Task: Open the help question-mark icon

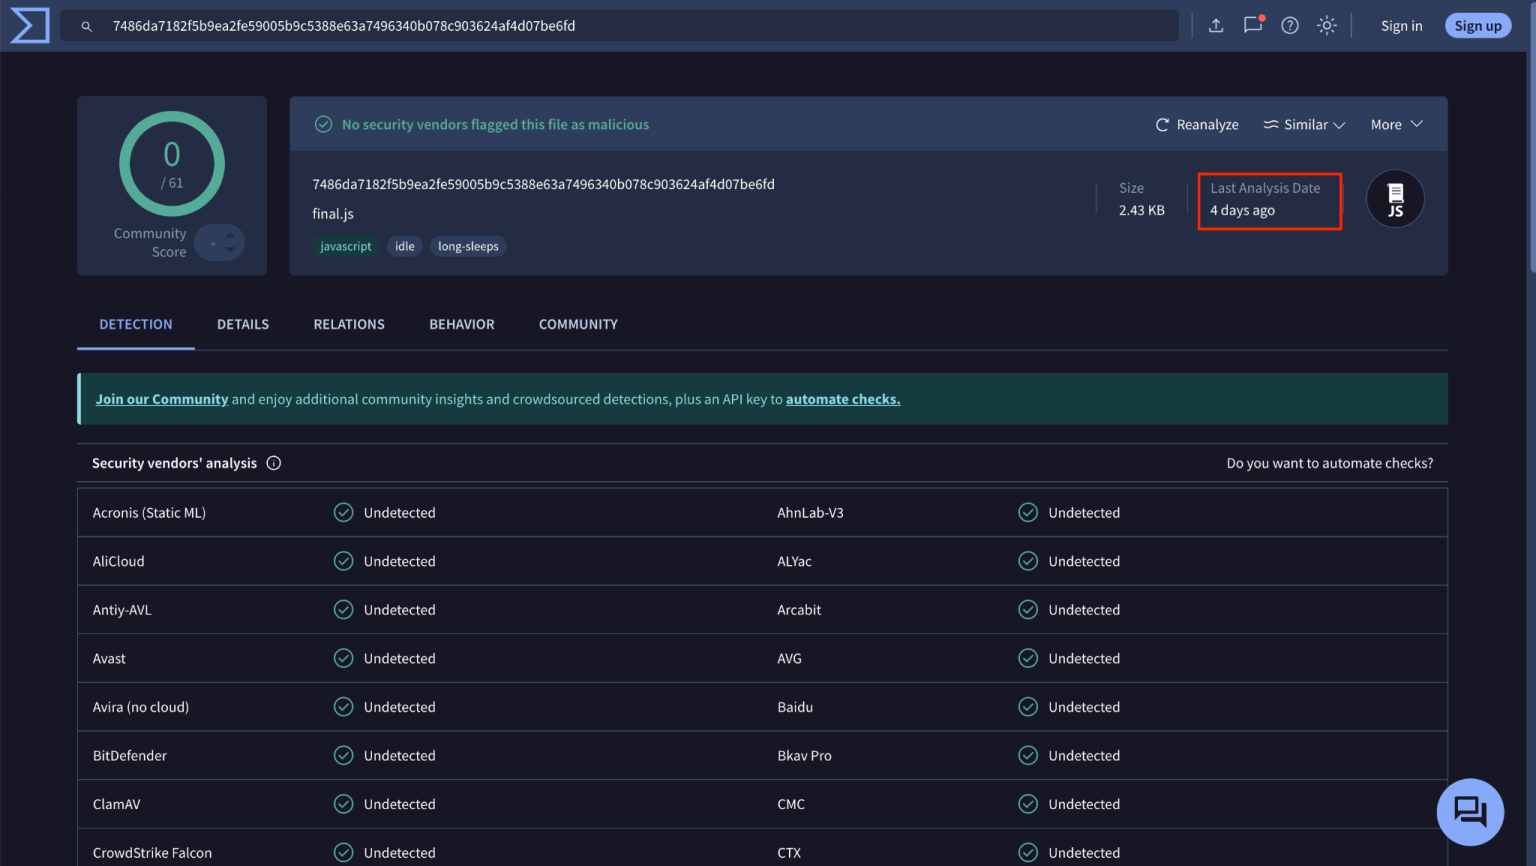Action: (x=1289, y=25)
